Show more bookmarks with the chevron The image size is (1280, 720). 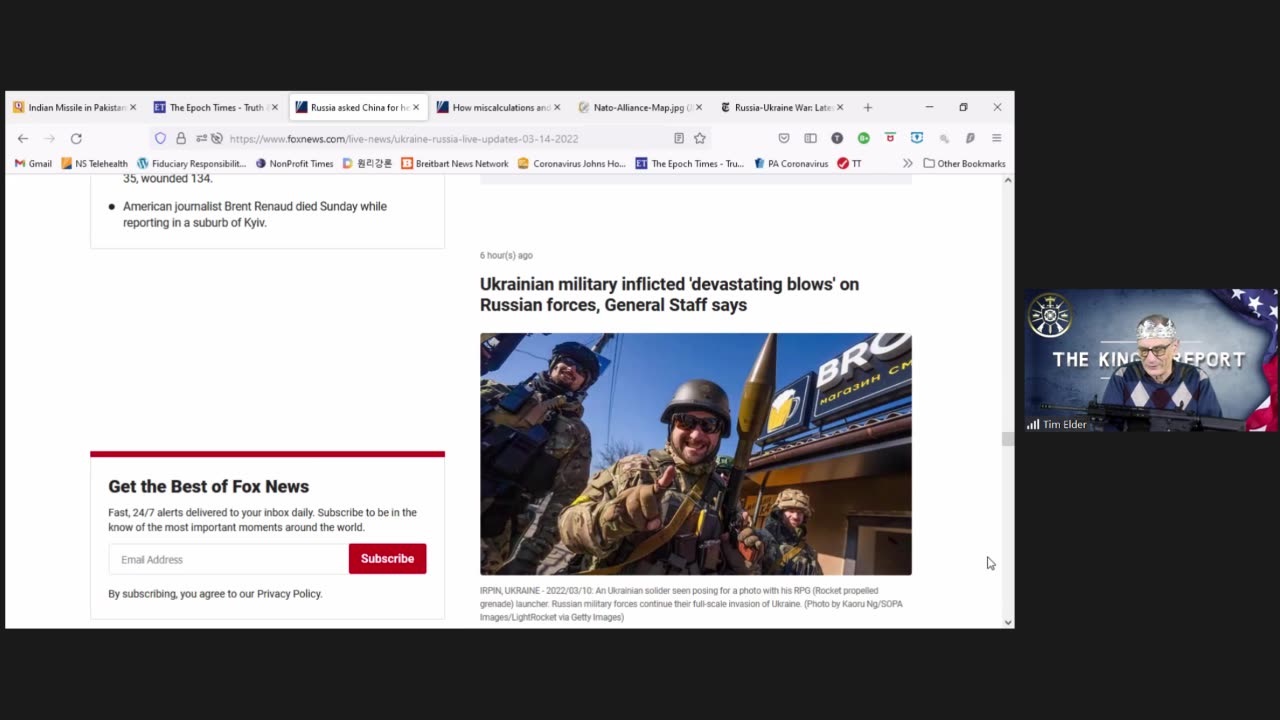[x=908, y=164]
